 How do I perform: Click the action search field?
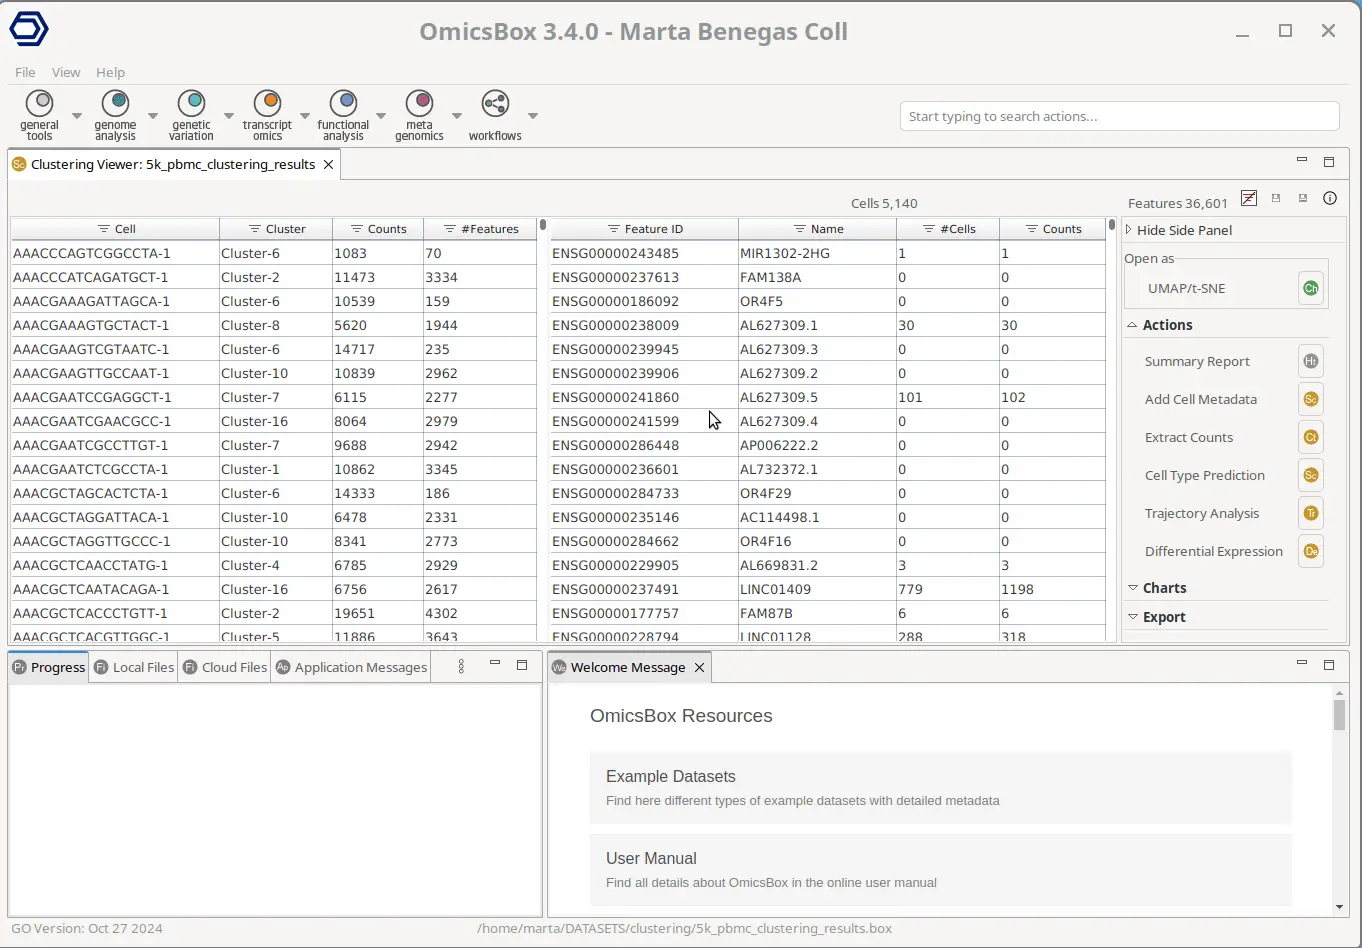click(1119, 116)
